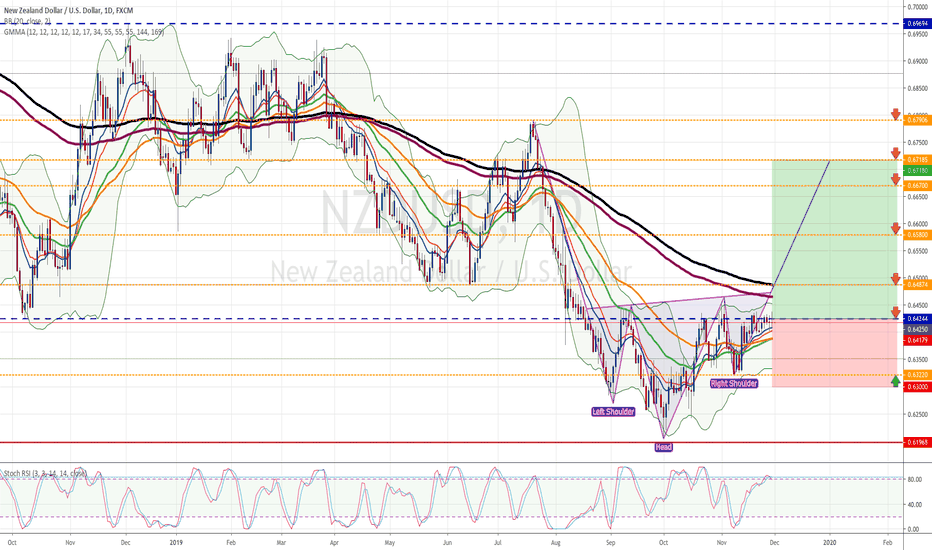Click the down arrow next to 0.64874
Image resolution: width=932 pixels, height=550 pixels.
[x=895, y=279]
